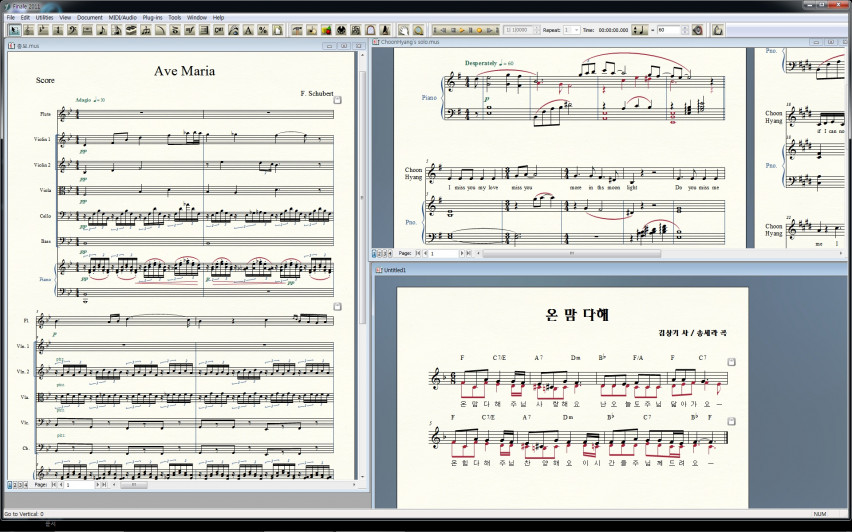Select the Speedy Entry tool

click(x=116, y=30)
